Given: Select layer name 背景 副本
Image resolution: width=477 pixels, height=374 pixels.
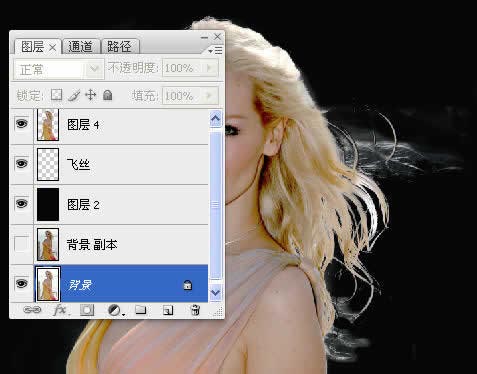Looking at the screenshot, I should click(x=92, y=245).
